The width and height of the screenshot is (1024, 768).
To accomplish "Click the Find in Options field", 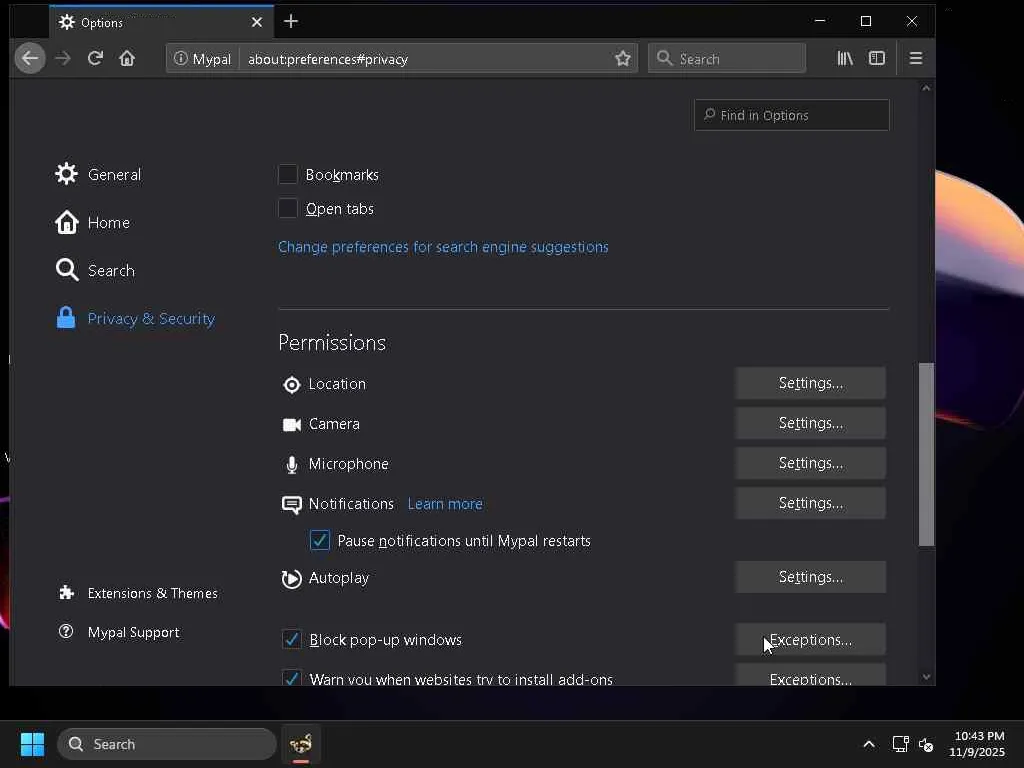I will tap(792, 115).
